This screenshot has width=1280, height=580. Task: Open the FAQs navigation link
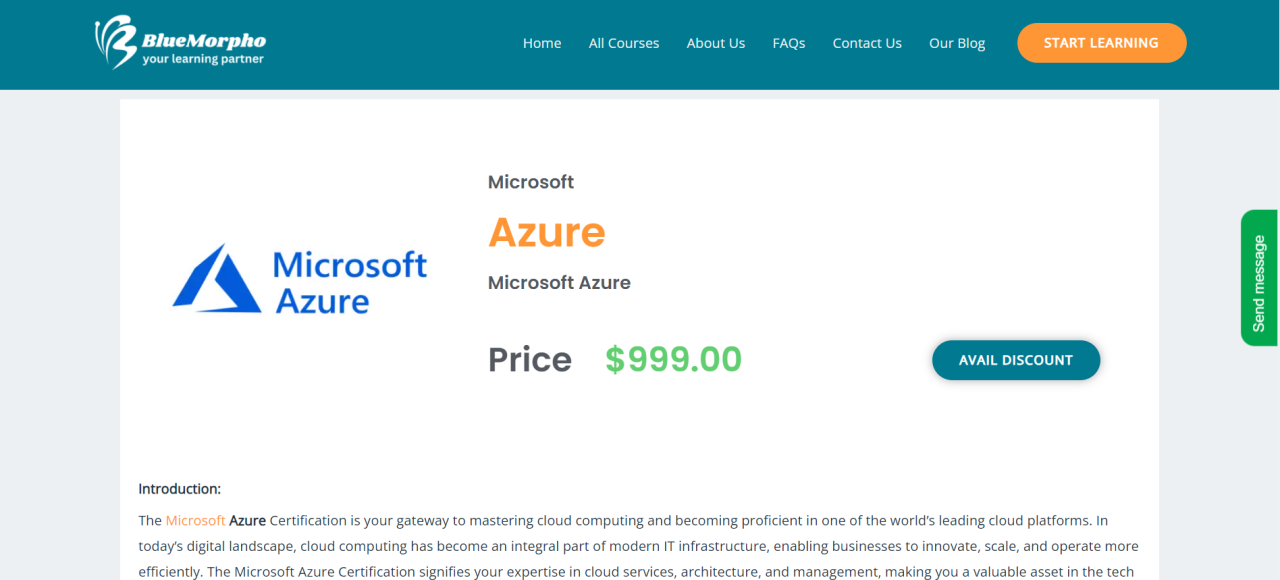789,43
